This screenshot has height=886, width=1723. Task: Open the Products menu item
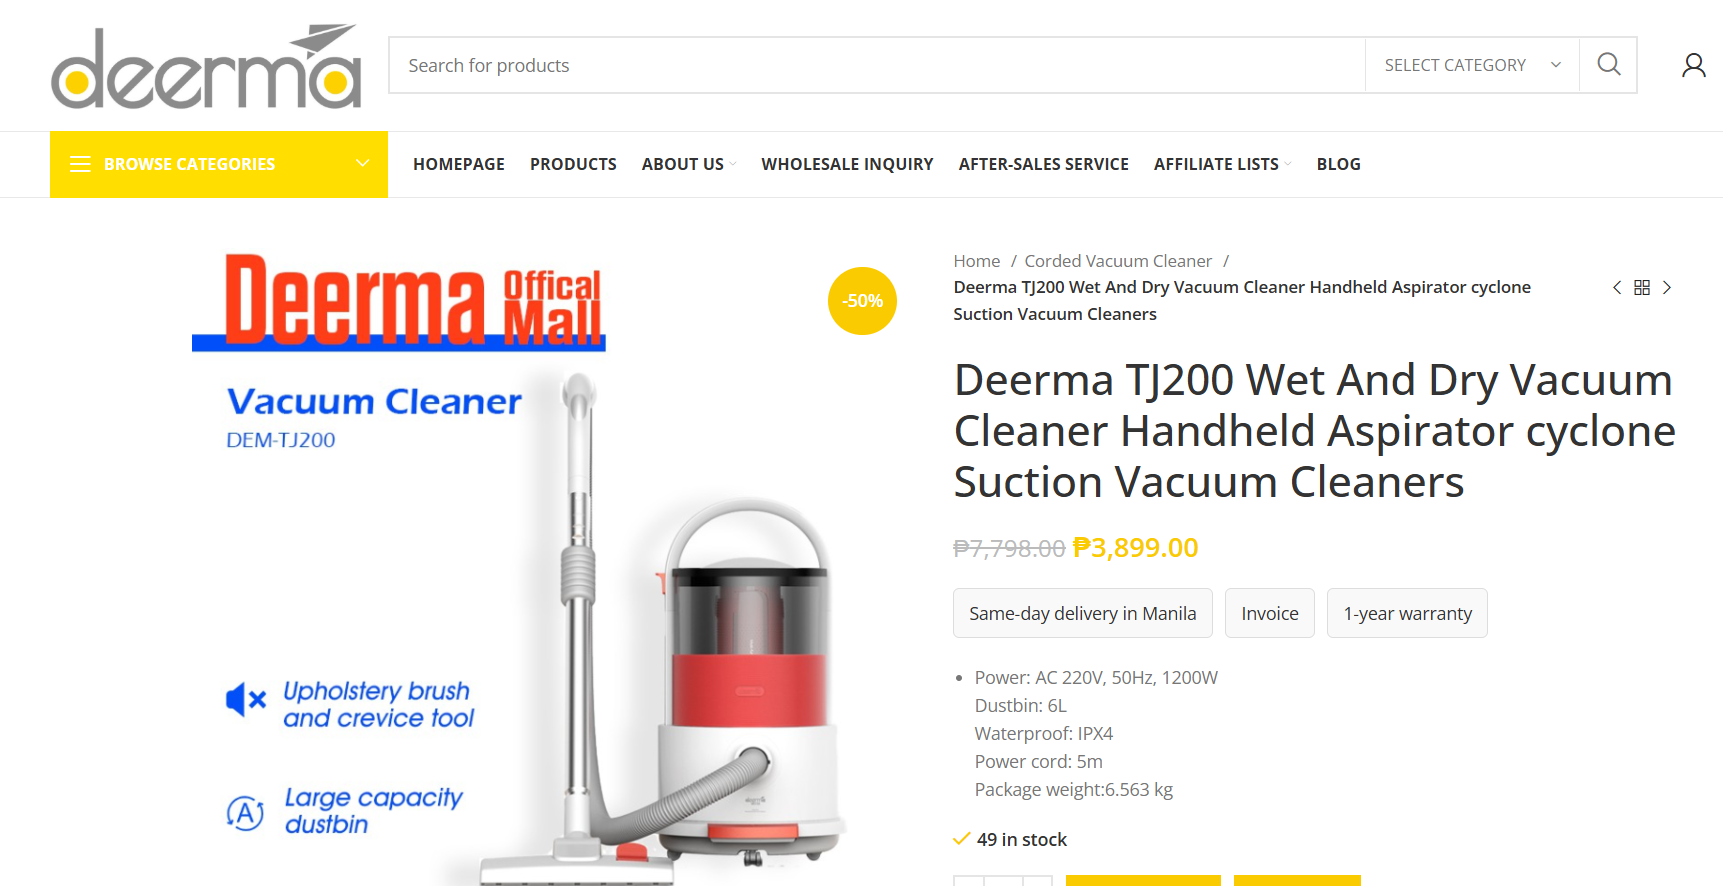click(x=573, y=164)
